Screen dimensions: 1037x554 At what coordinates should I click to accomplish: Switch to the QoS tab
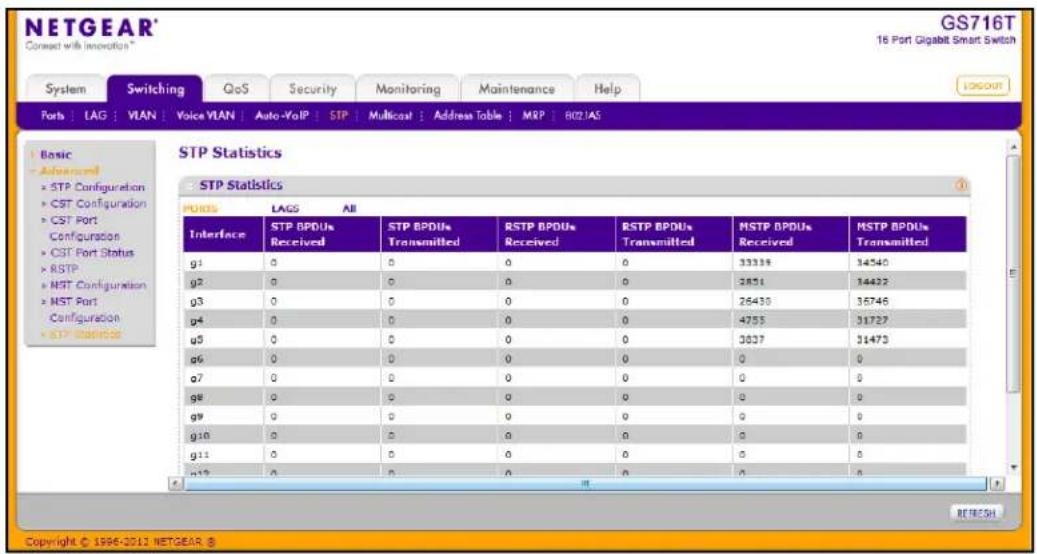[237, 89]
